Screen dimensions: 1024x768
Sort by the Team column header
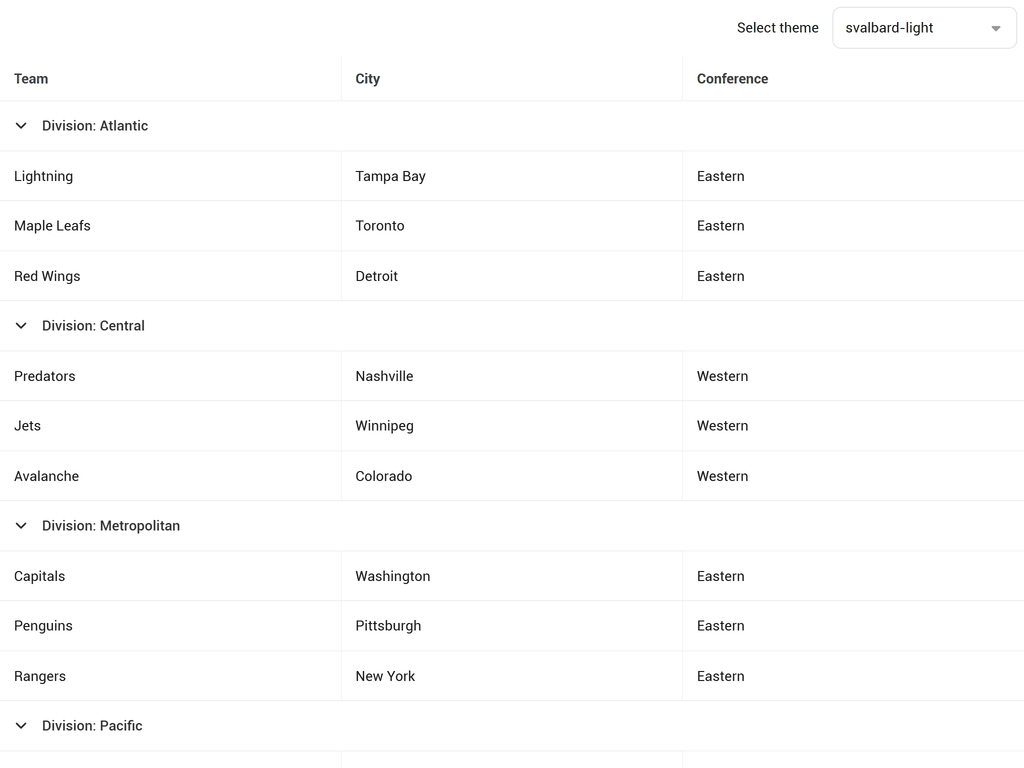pyautogui.click(x=30, y=79)
